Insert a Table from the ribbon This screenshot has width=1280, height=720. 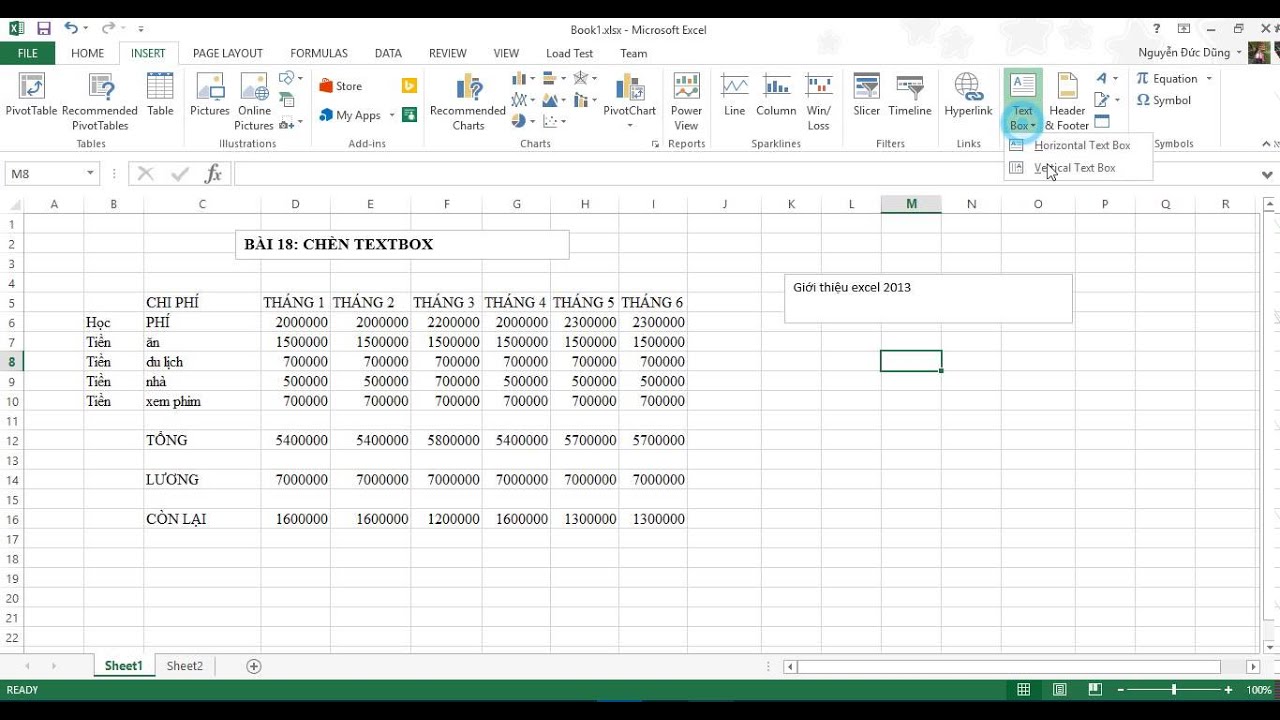coord(160,96)
